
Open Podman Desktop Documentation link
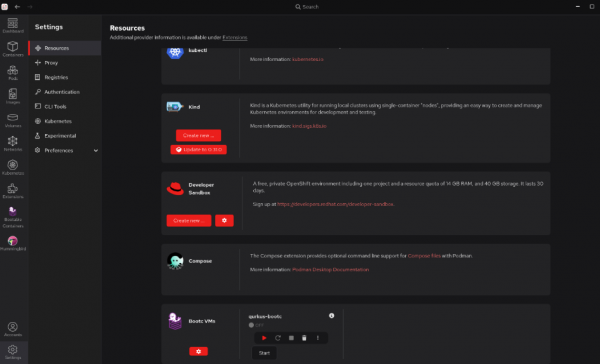[331, 270]
